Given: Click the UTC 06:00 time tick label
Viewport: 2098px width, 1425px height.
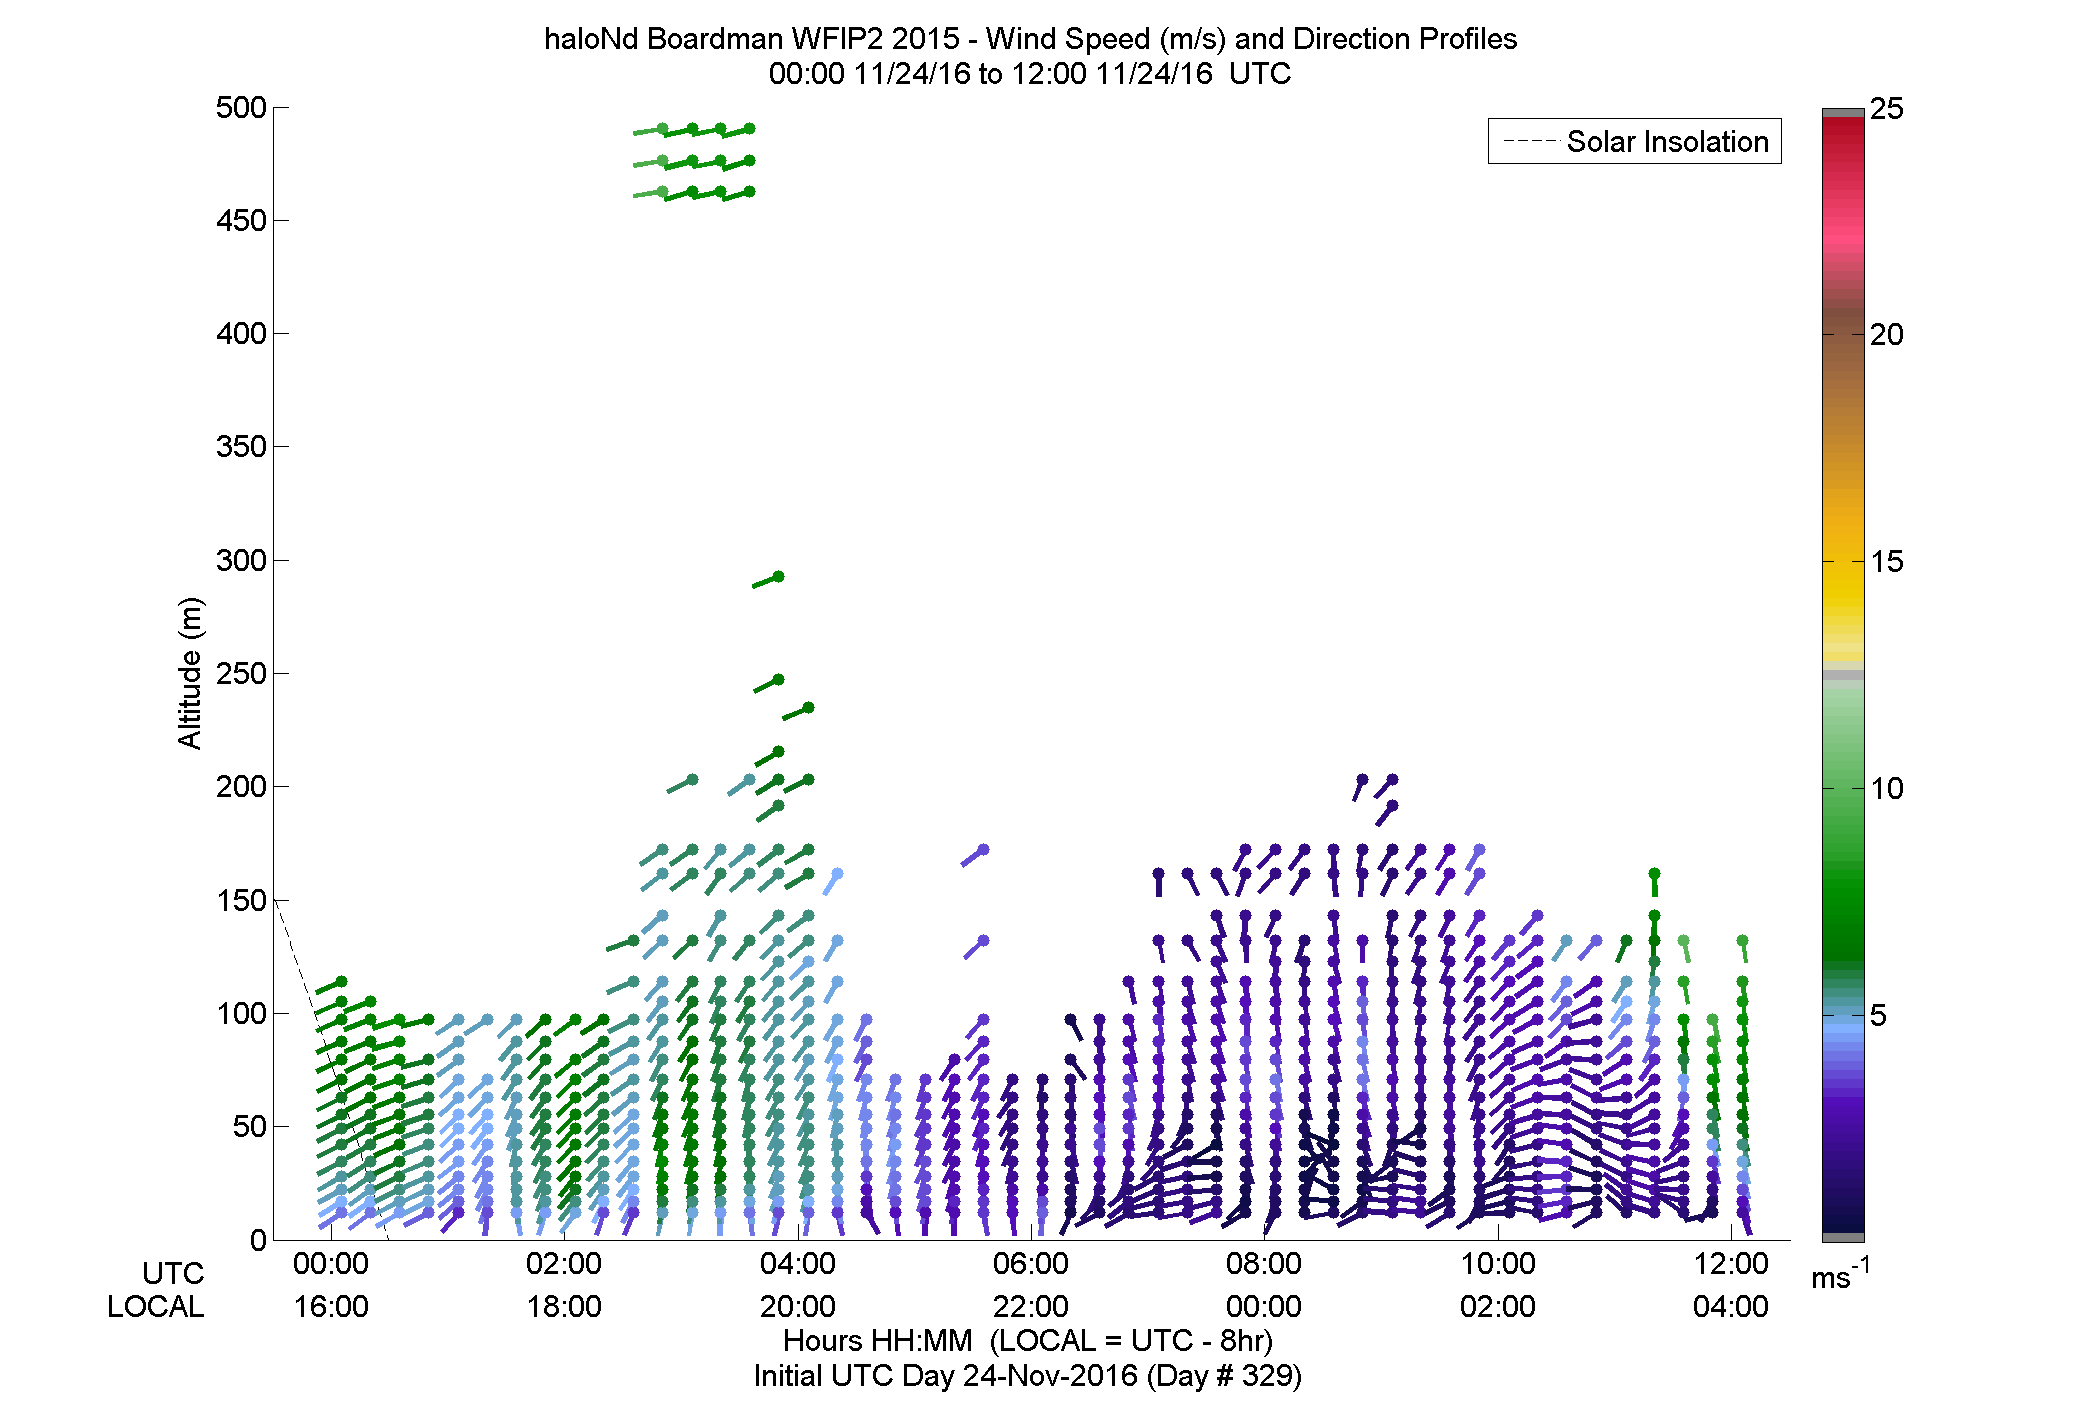Looking at the screenshot, I should (x=1031, y=1263).
